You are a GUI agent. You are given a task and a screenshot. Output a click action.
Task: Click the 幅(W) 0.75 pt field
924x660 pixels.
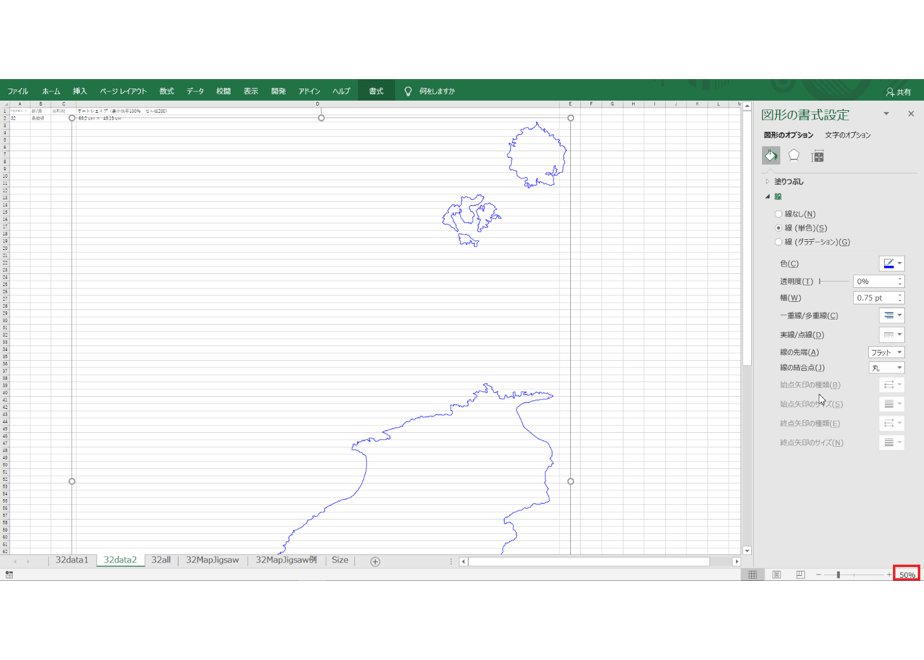tap(874, 298)
